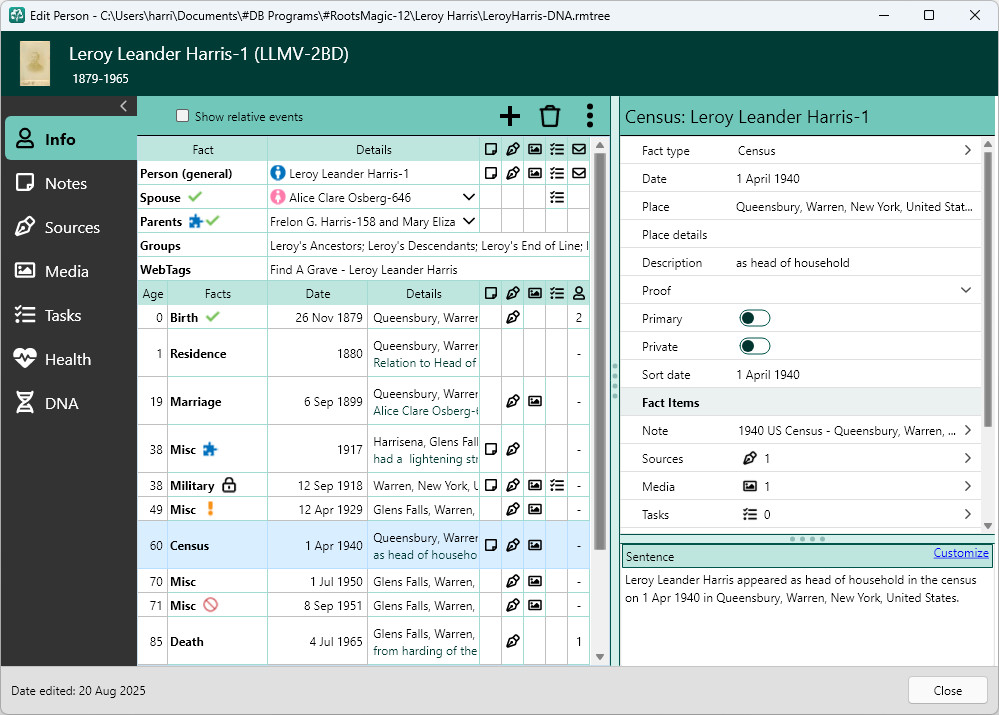Select the DNA tab

(69, 403)
